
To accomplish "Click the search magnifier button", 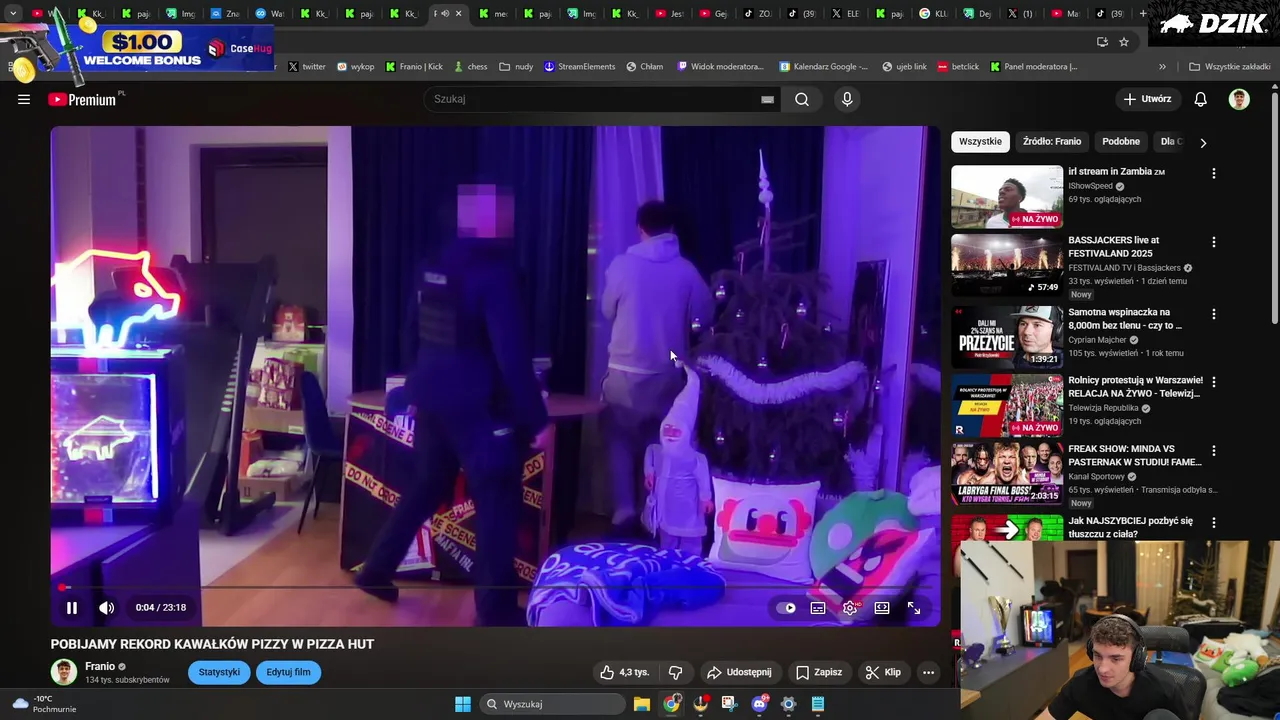I will (802, 99).
